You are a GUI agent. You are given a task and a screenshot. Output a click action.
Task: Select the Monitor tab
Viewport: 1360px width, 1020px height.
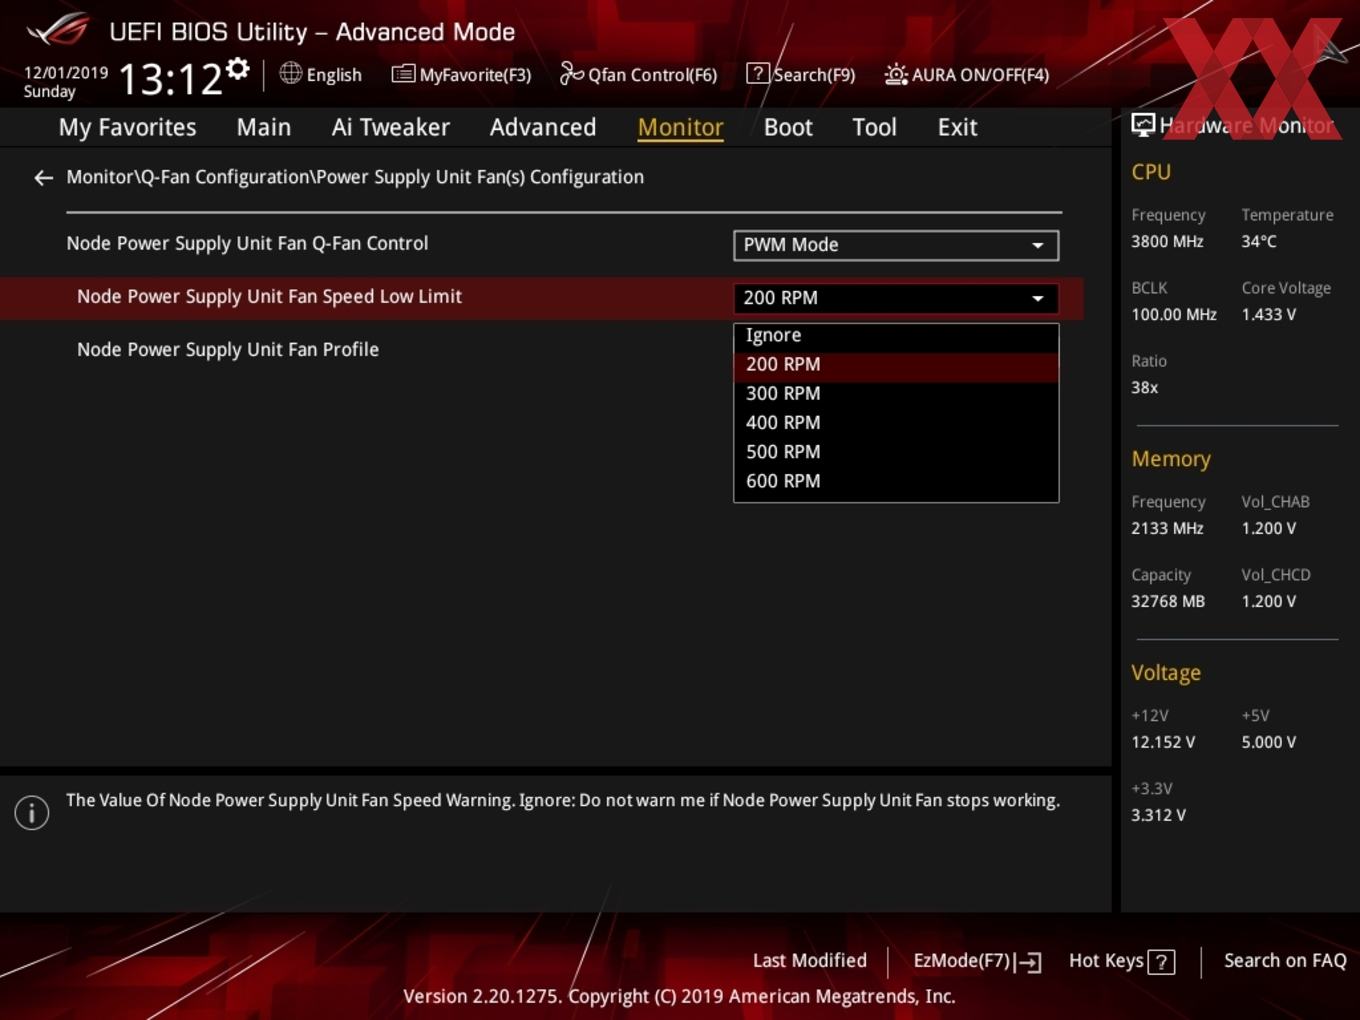681,128
